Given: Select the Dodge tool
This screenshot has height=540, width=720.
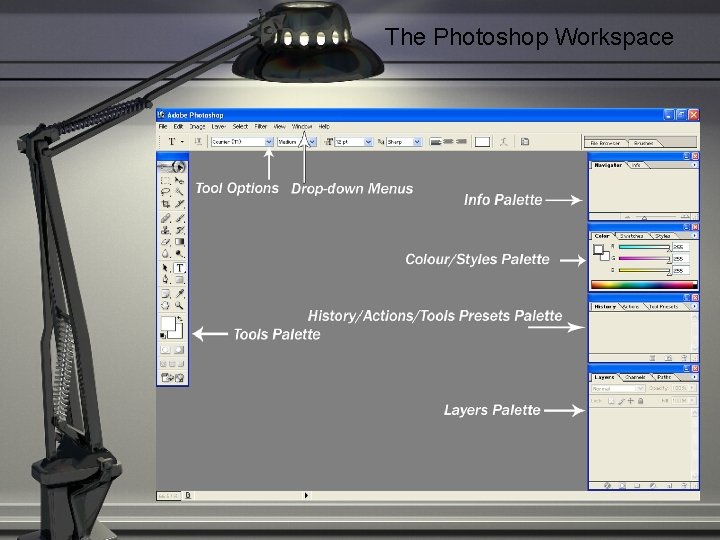Looking at the screenshot, I should (x=179, y=253).
